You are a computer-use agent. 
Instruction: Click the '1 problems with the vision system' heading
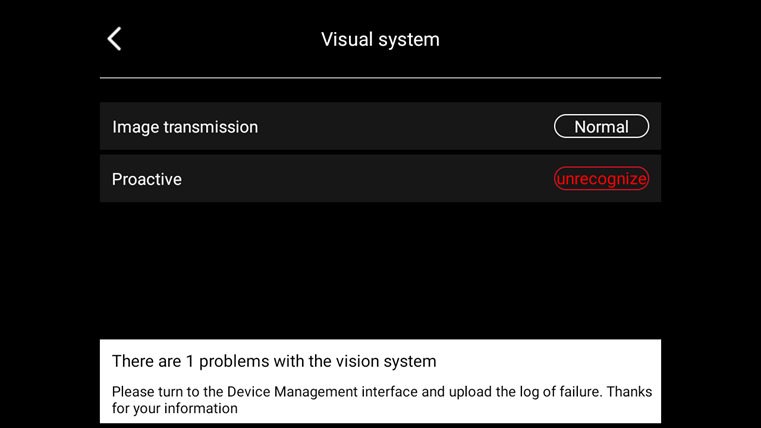pyautogui.click(x=274, y=362)
